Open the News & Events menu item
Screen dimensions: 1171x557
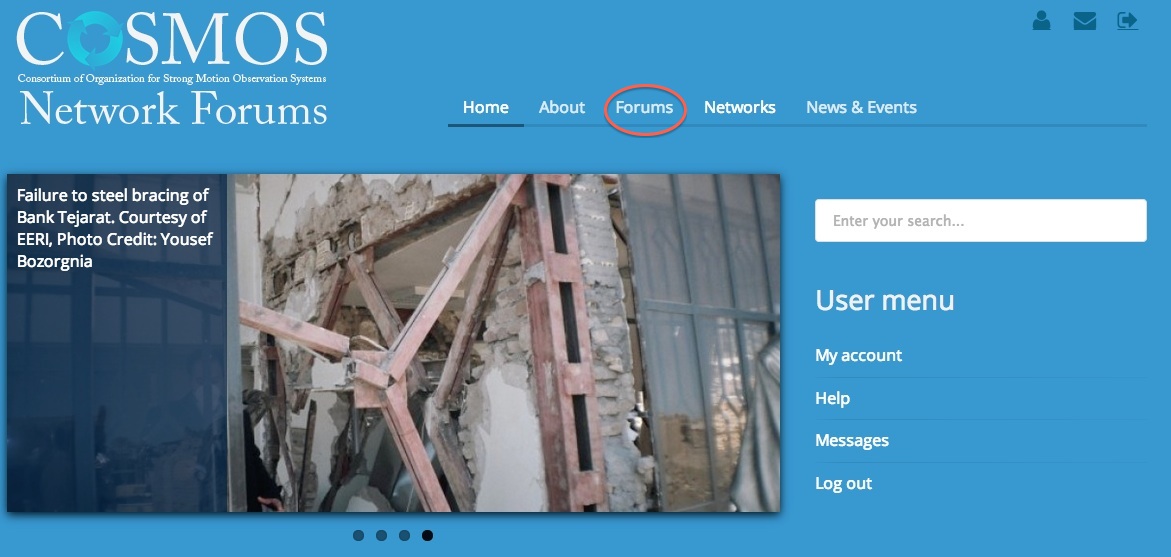point(861,108)
